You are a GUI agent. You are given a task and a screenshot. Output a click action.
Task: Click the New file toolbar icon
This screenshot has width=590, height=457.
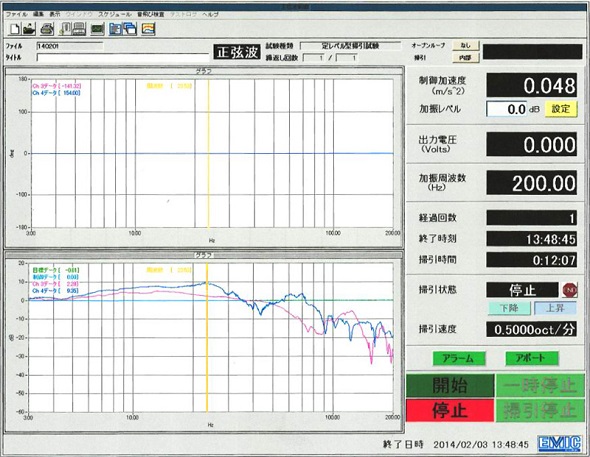[15, 29]
